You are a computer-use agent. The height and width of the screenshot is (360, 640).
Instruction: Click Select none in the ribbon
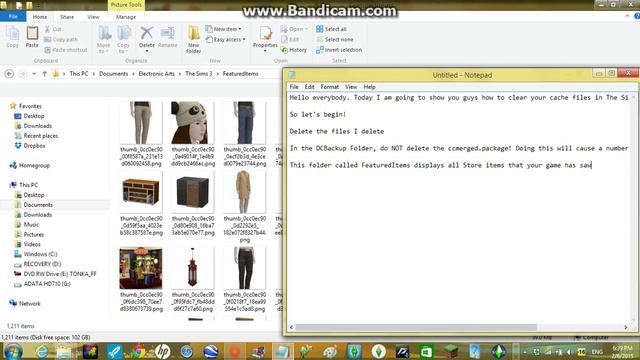[x=335, y=40]
